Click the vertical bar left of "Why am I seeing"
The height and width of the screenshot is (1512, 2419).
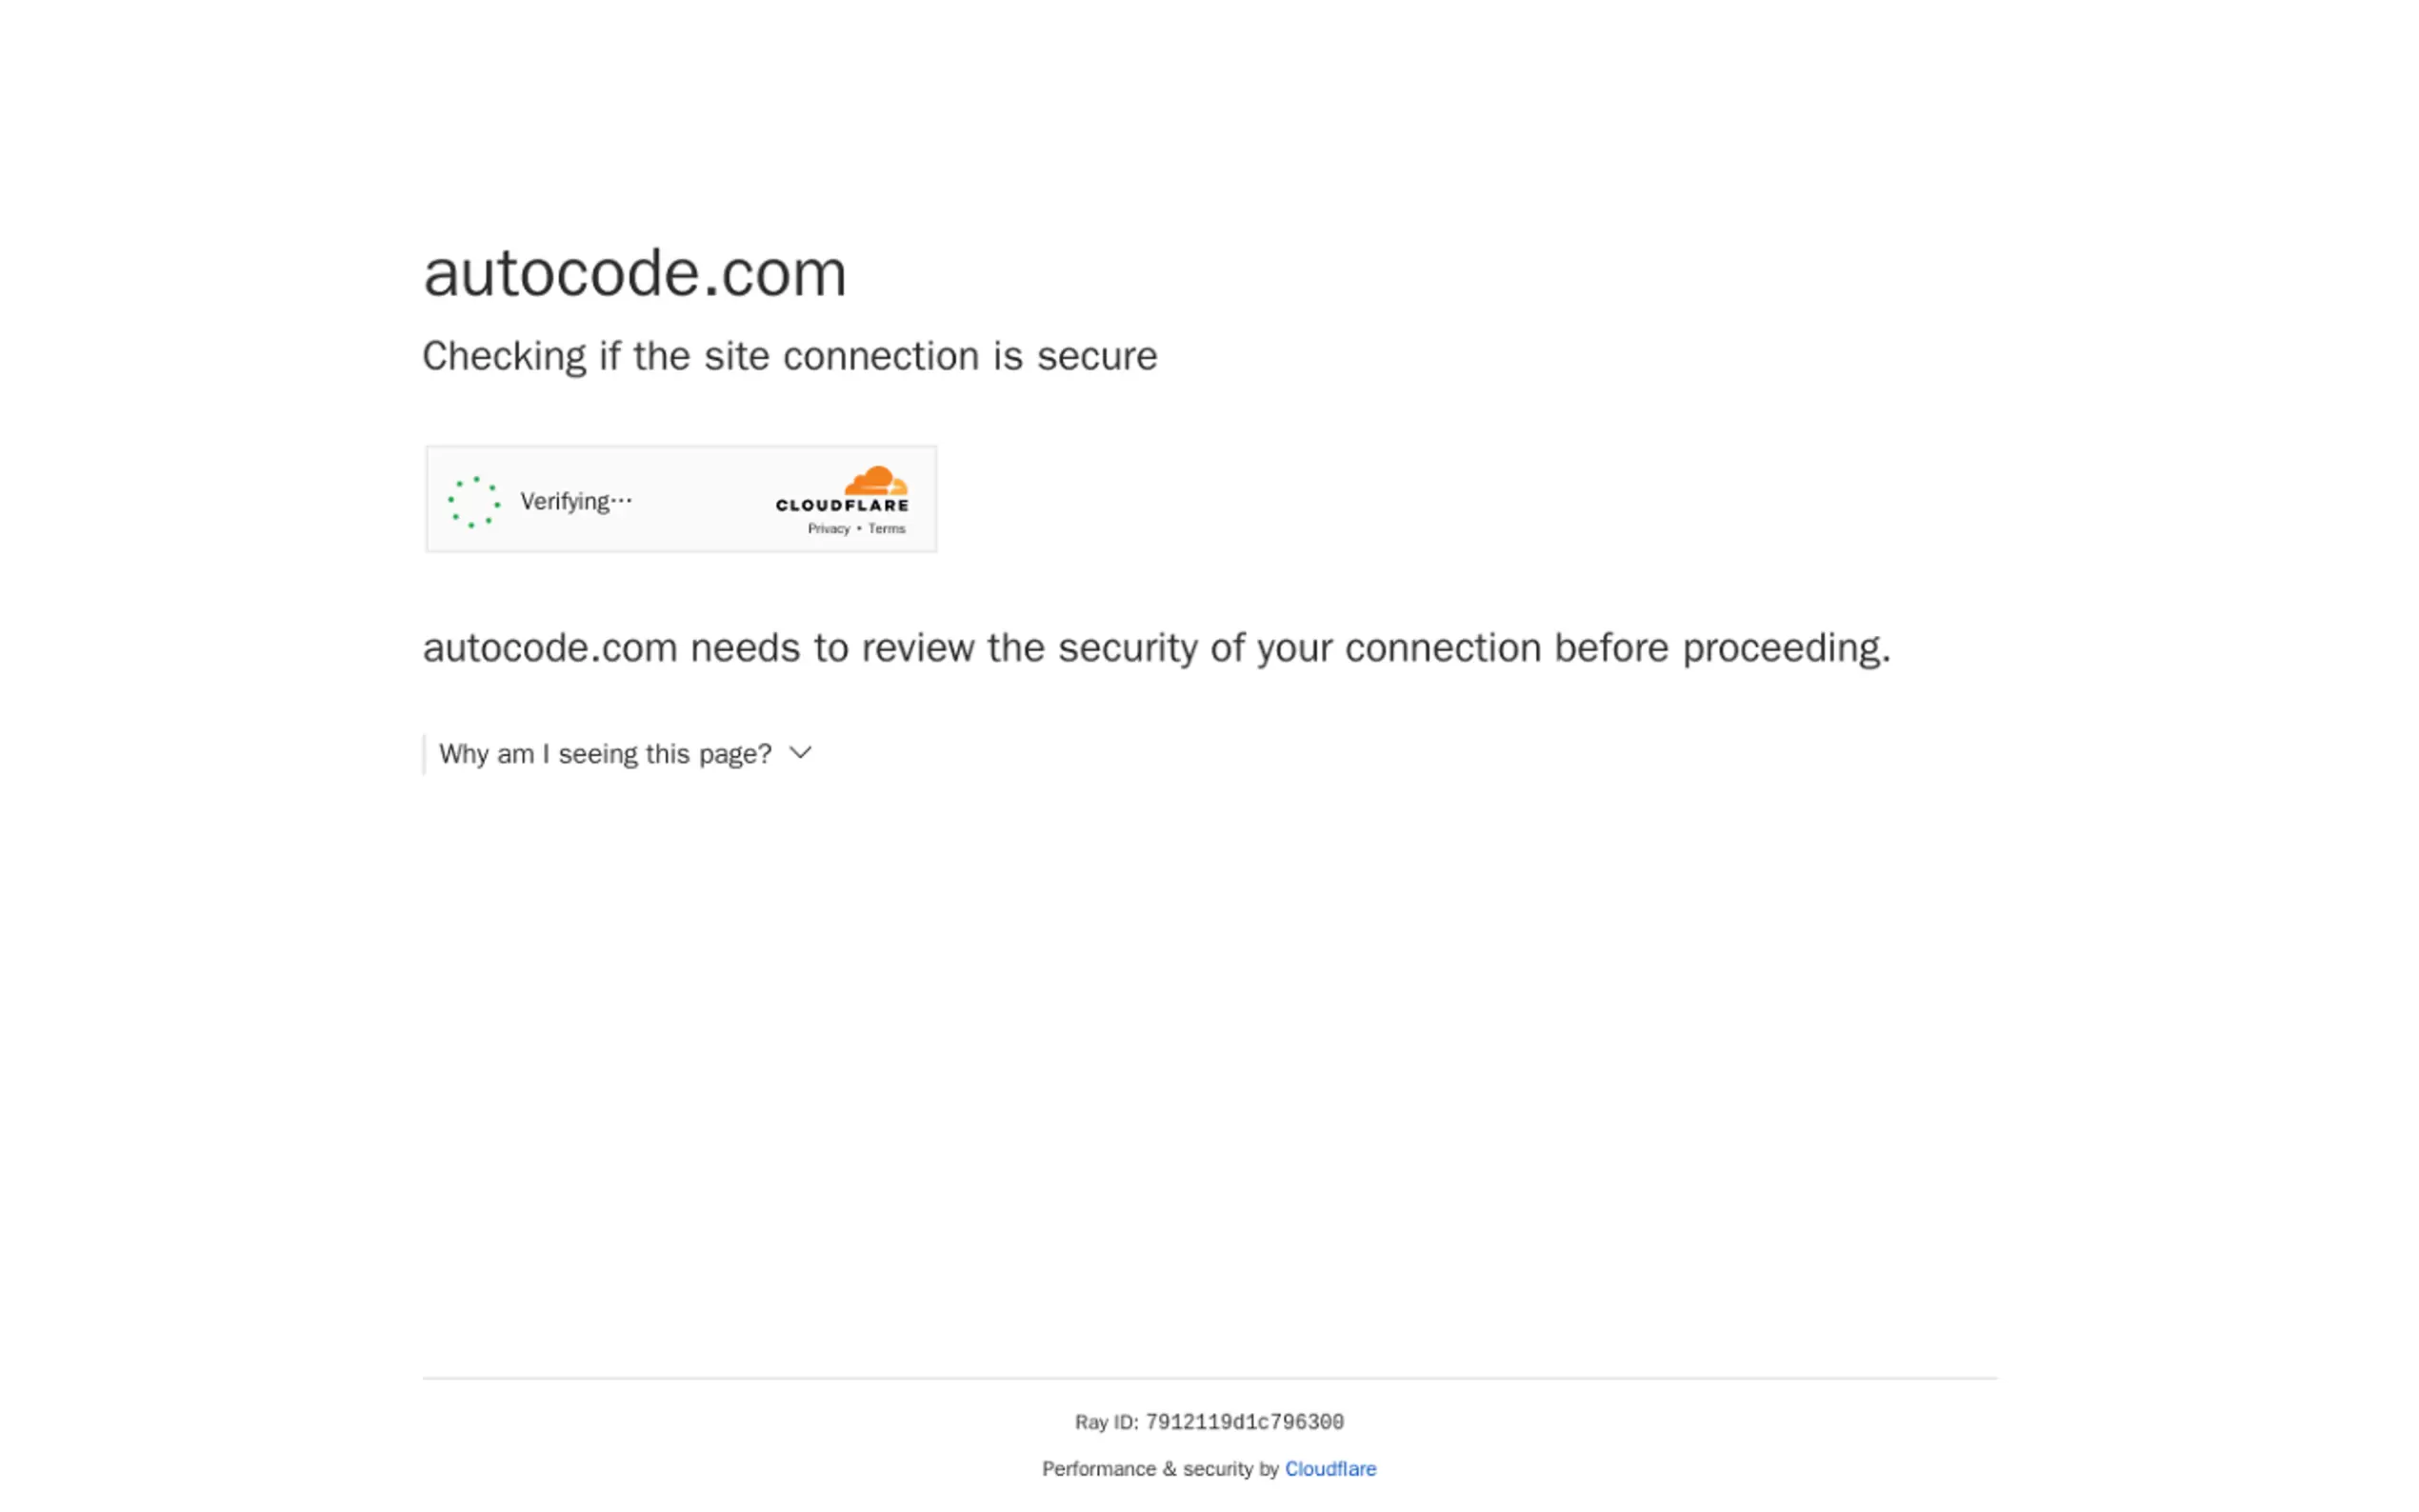[424, 754]
